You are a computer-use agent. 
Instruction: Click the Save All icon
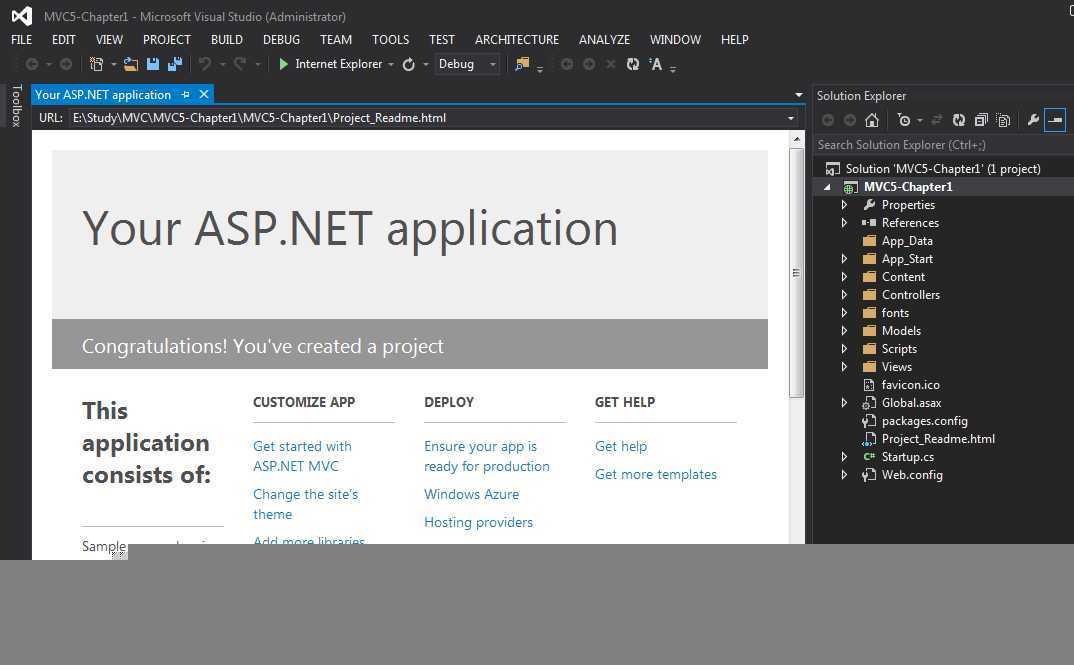click(x=175, y=64)
